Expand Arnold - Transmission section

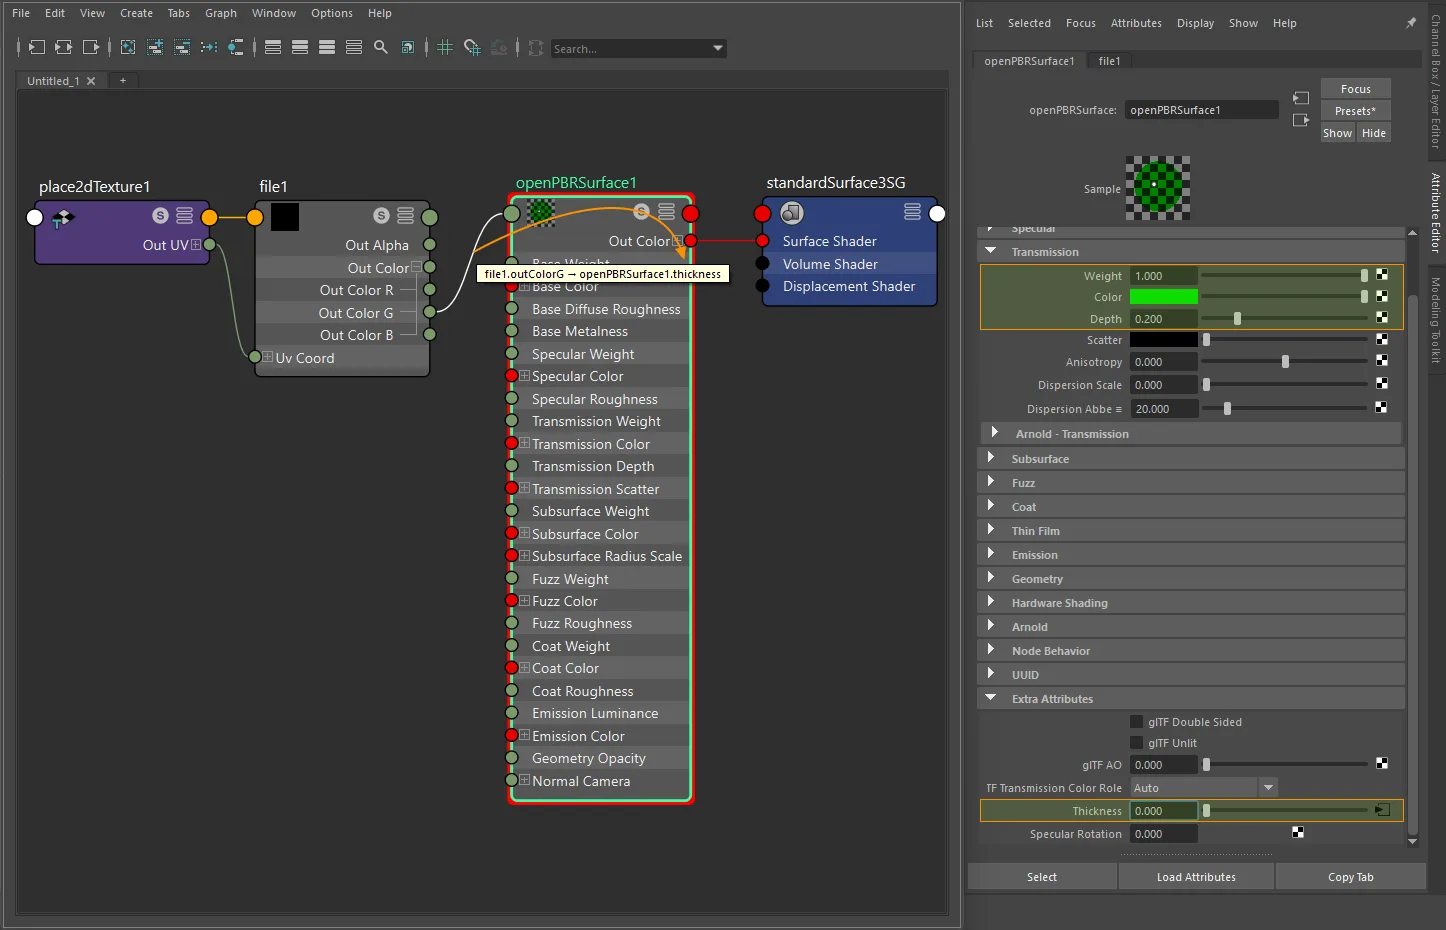[x=994, y=432]
